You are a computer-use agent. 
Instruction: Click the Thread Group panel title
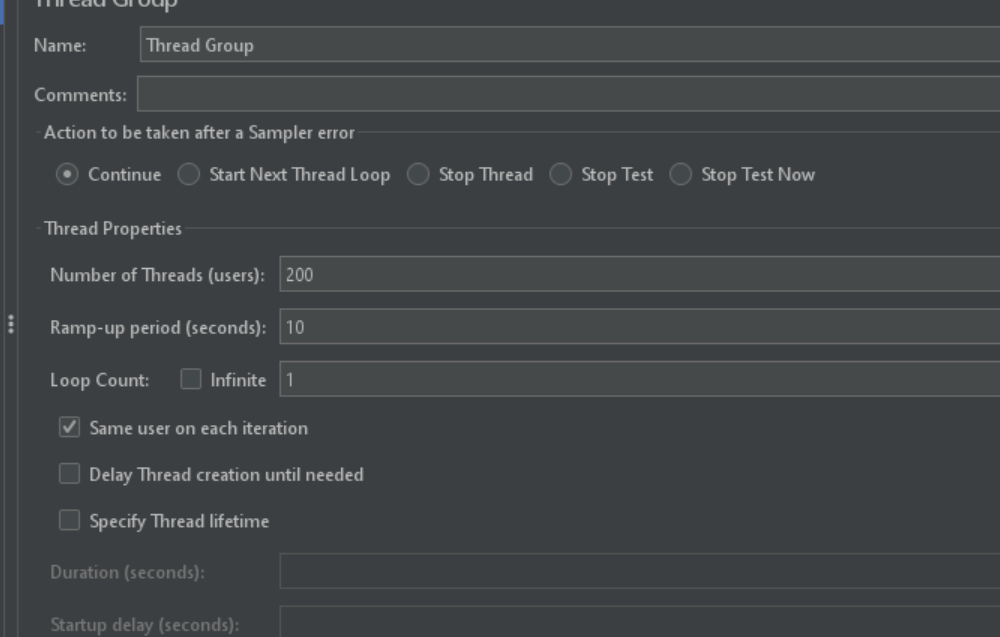click(x=106, y=4)
